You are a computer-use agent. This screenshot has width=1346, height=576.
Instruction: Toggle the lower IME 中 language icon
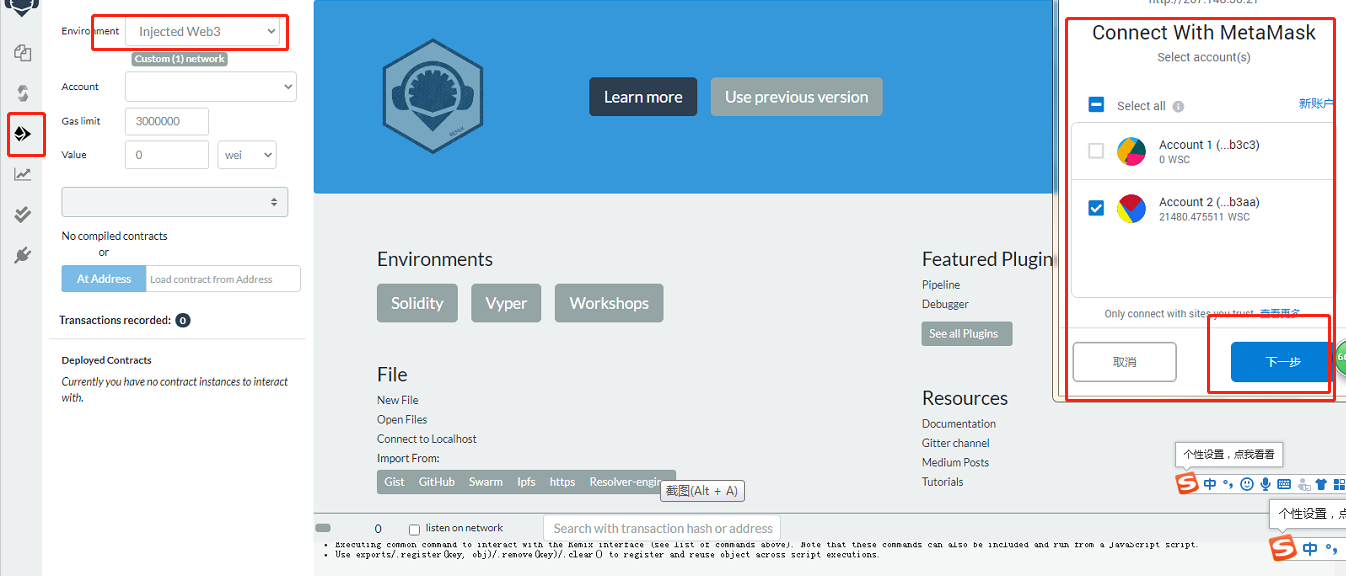pos(1310,548)
